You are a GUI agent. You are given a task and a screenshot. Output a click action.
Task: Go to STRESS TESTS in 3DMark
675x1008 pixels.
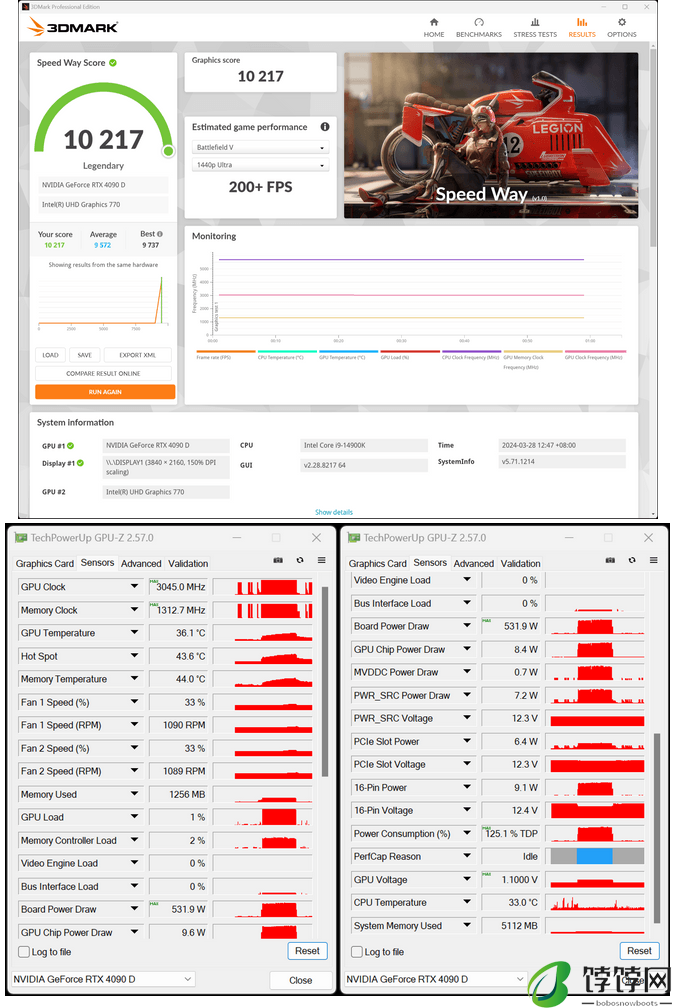click(535, 28)
